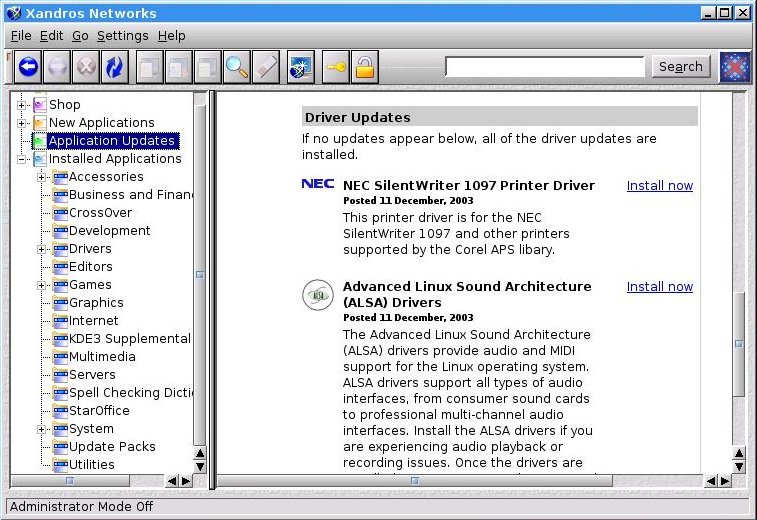
Task: Open the Settings menu
Action: point(122,35)
